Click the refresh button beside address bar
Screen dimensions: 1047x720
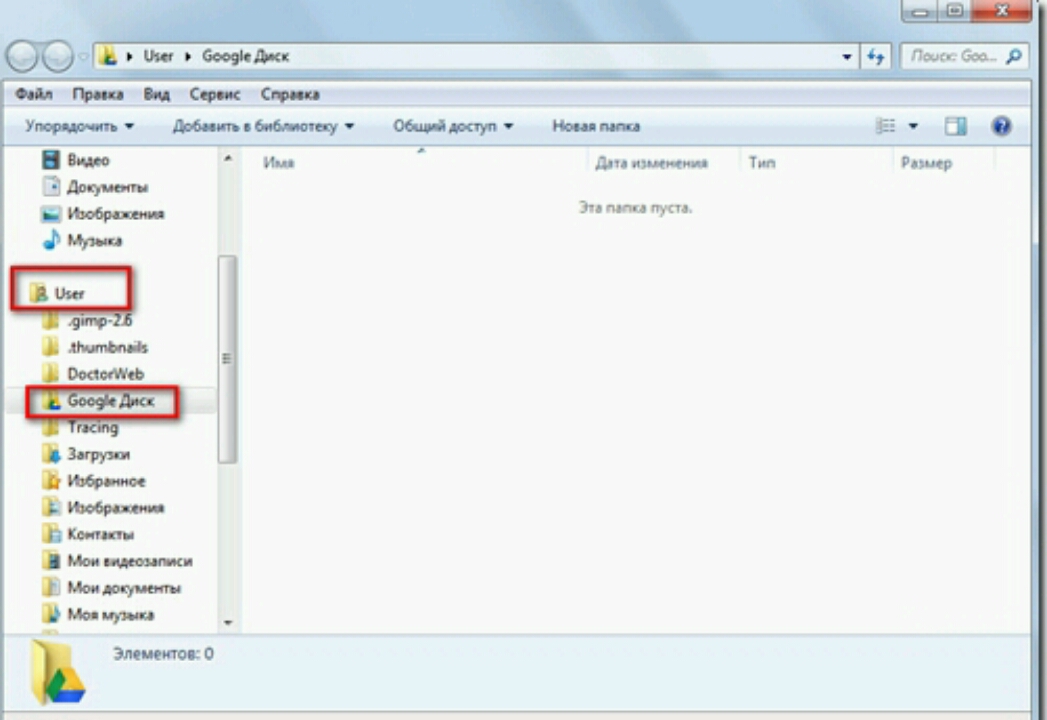876,57
